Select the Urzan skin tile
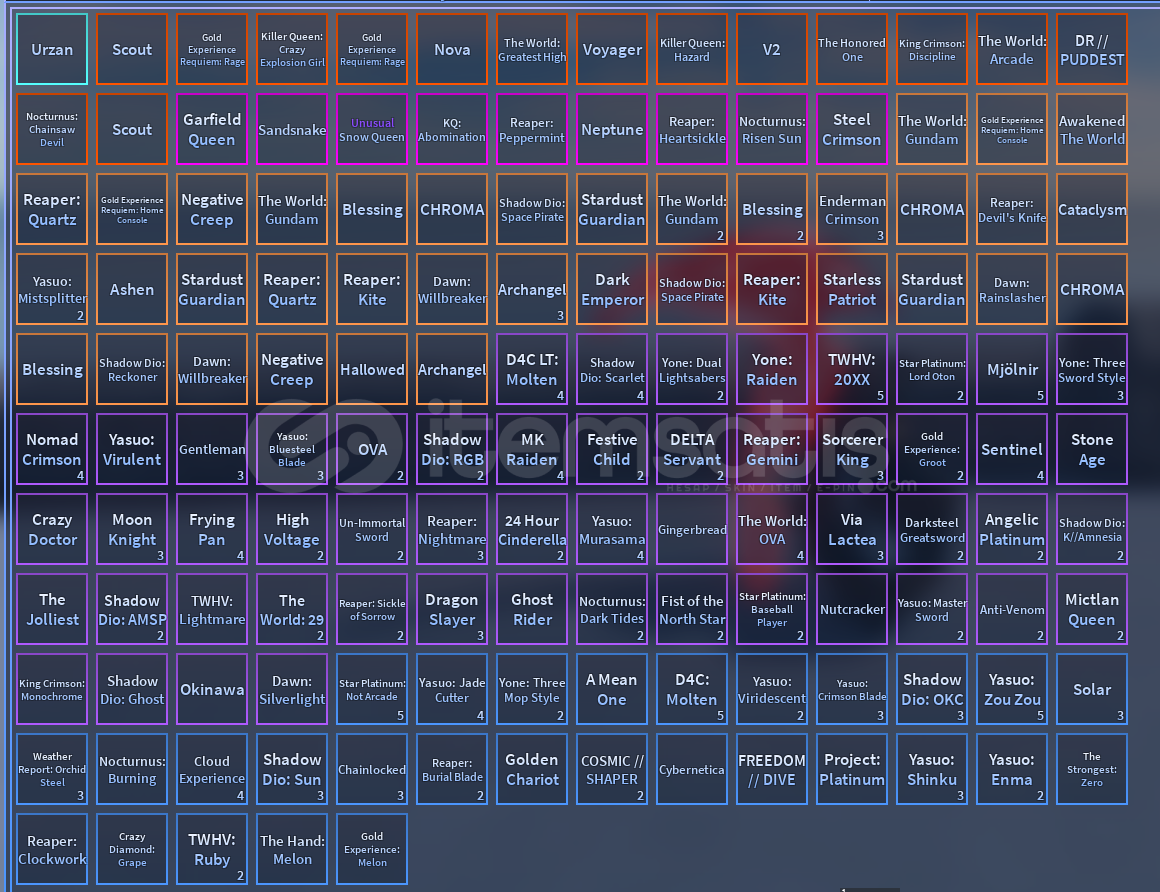This screenshot has width=1160, height=892. point(52,49)
